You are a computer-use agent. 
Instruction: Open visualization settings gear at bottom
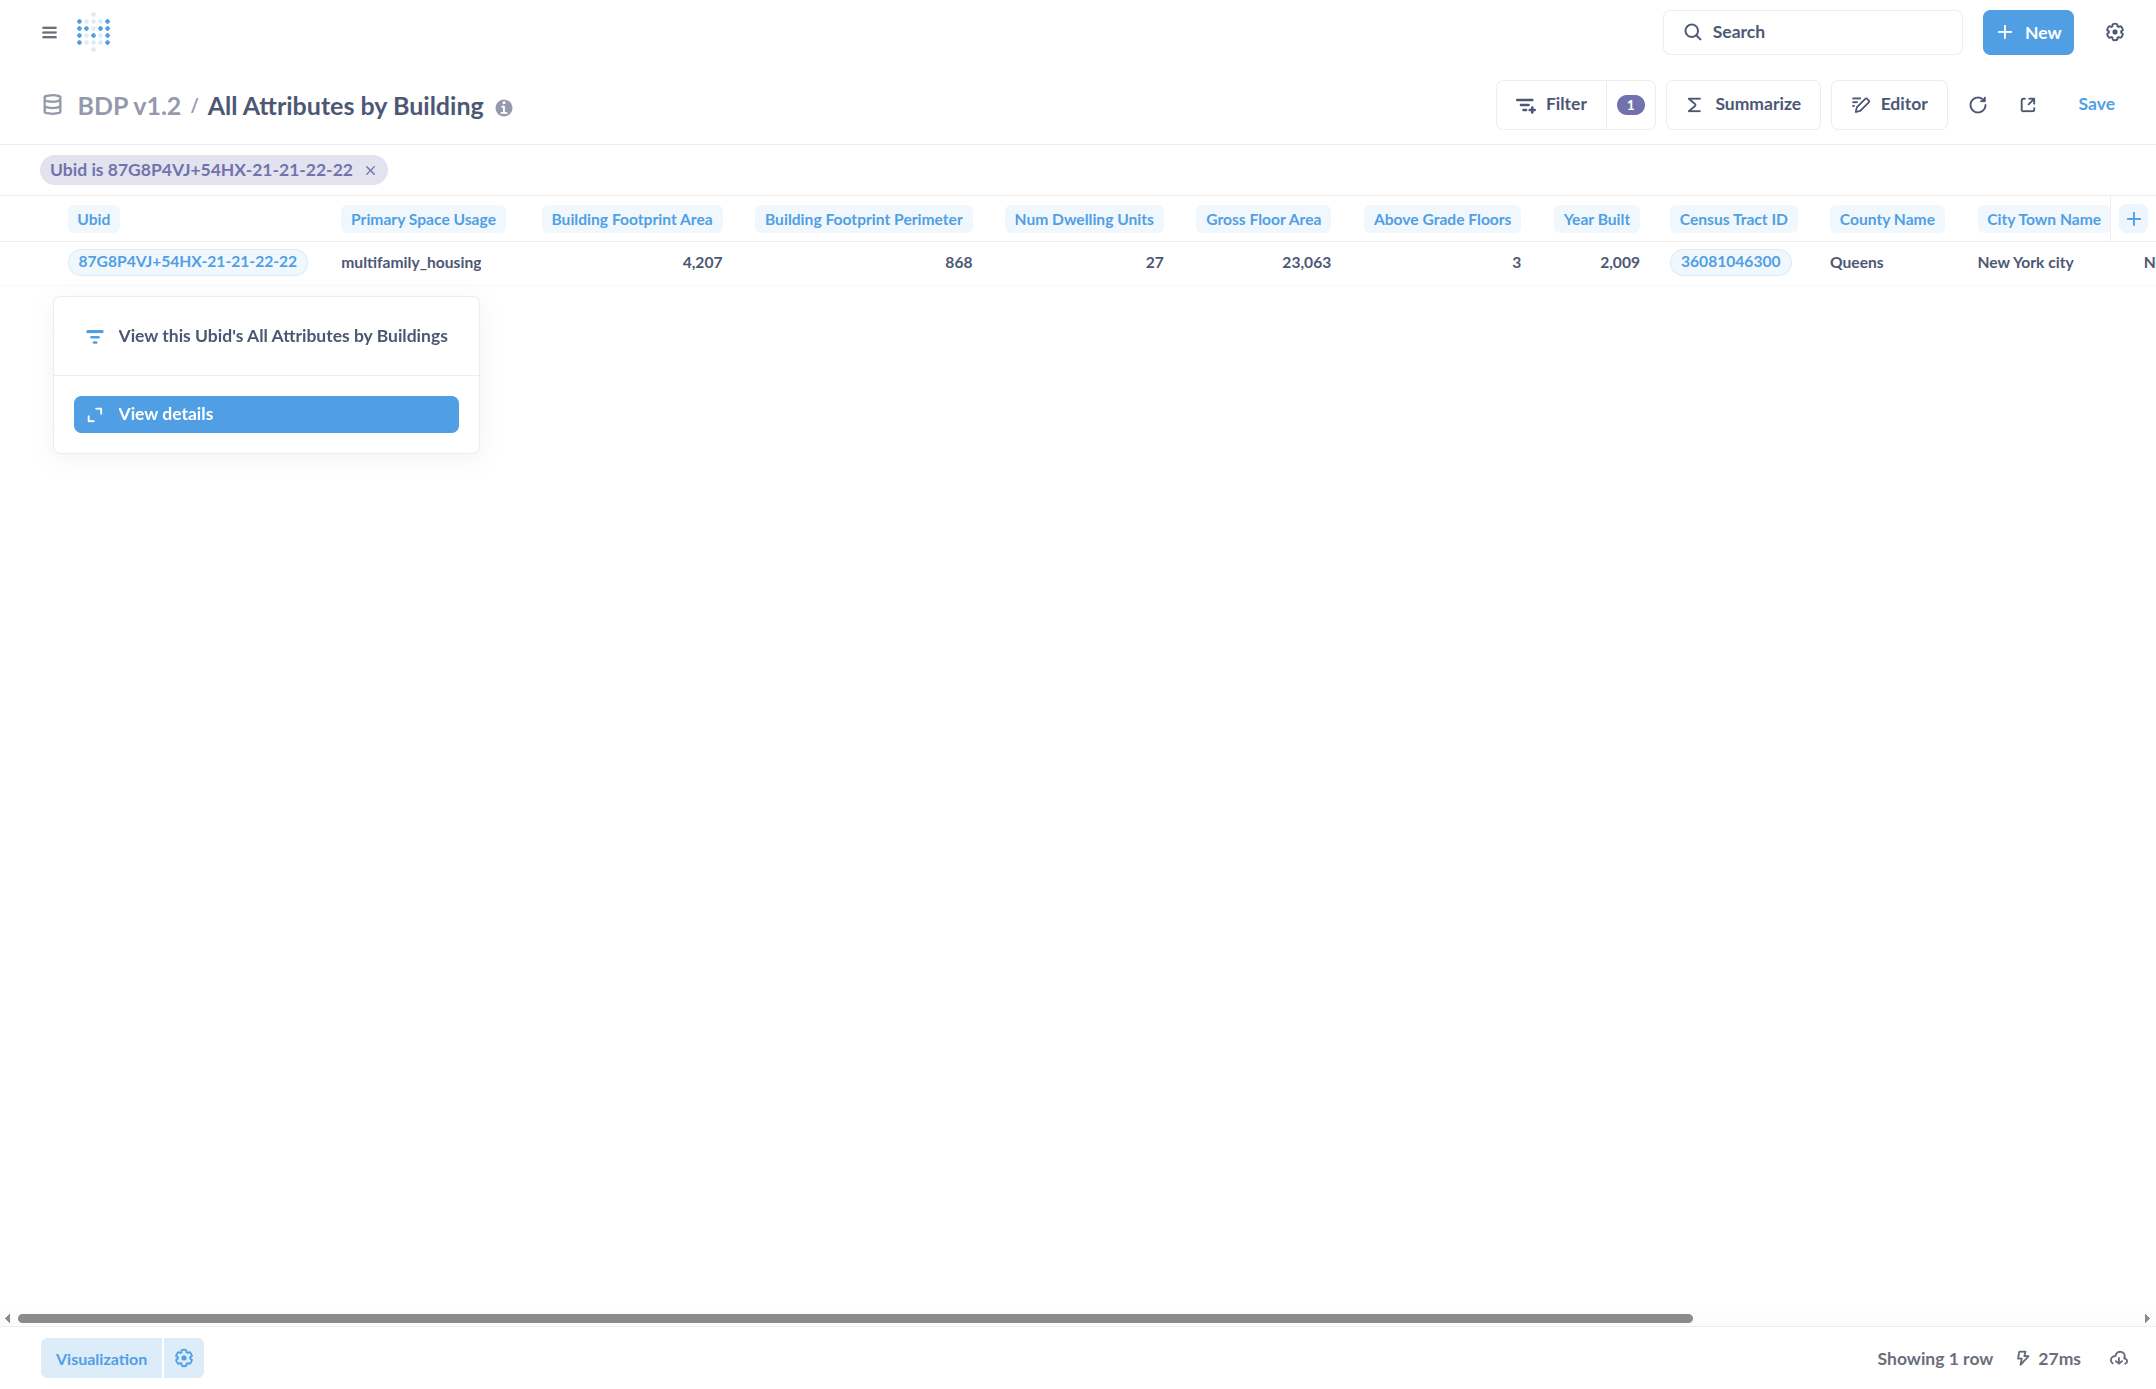click(x=184, y=1358)
